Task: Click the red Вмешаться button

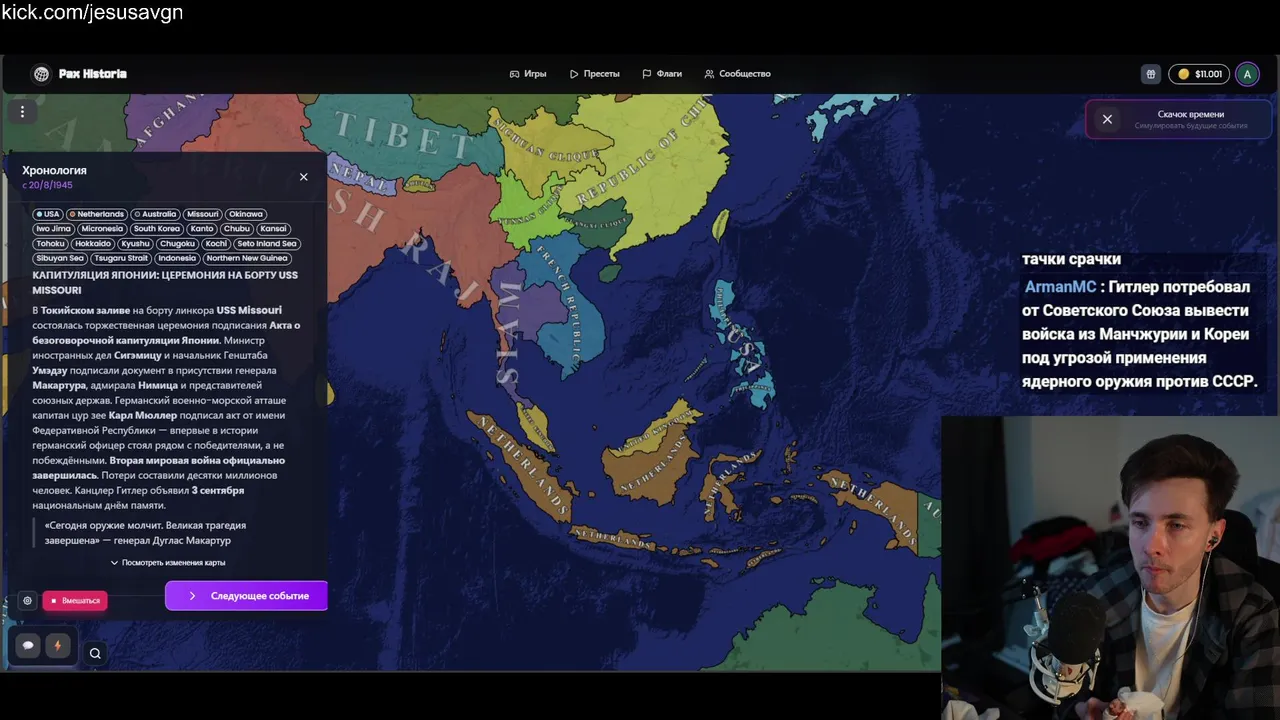Action: pos(75,601)
